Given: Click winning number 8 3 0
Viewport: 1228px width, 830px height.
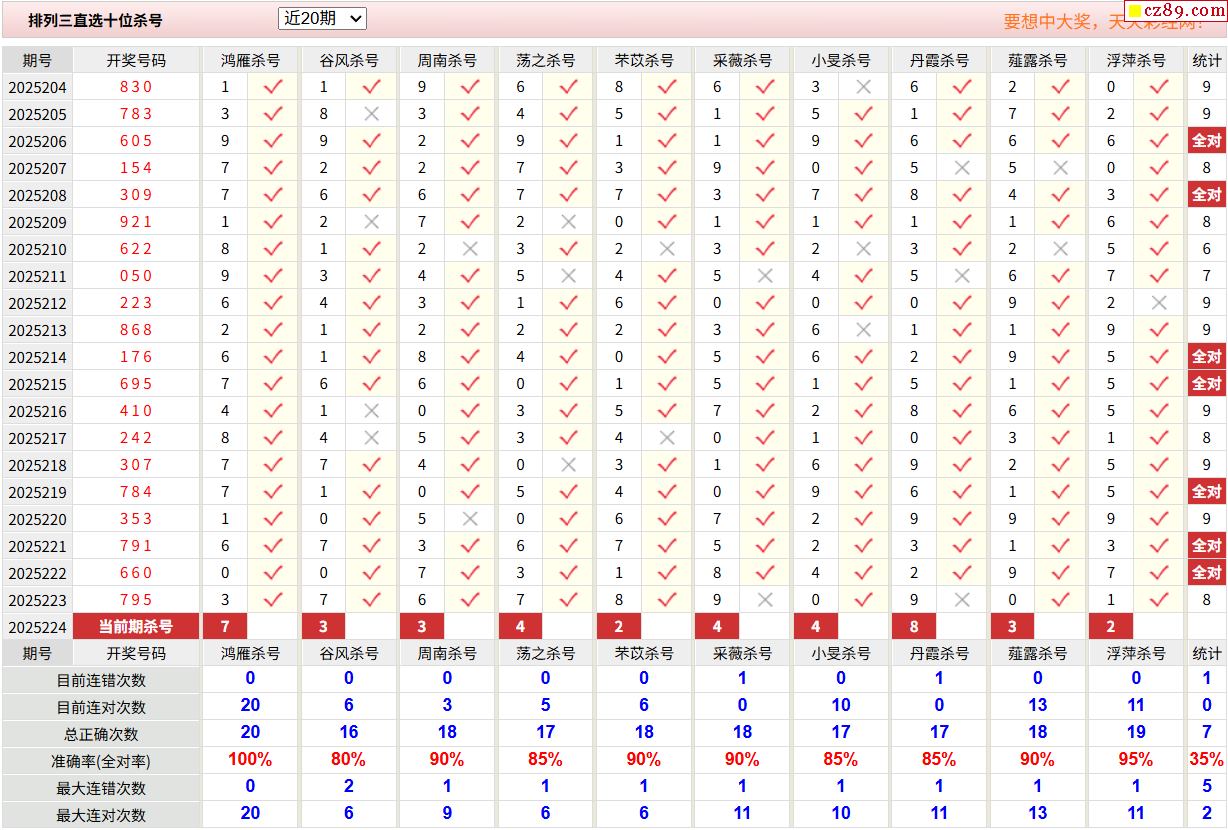Looking at the screenshot, I should [x=136, y=87].
